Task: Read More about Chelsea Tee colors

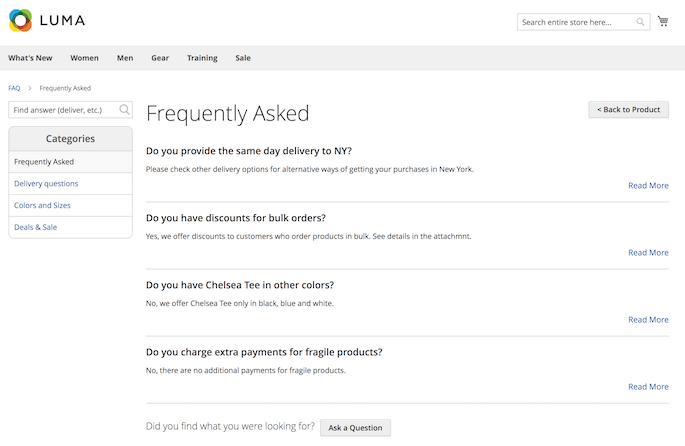Action: 648,320
